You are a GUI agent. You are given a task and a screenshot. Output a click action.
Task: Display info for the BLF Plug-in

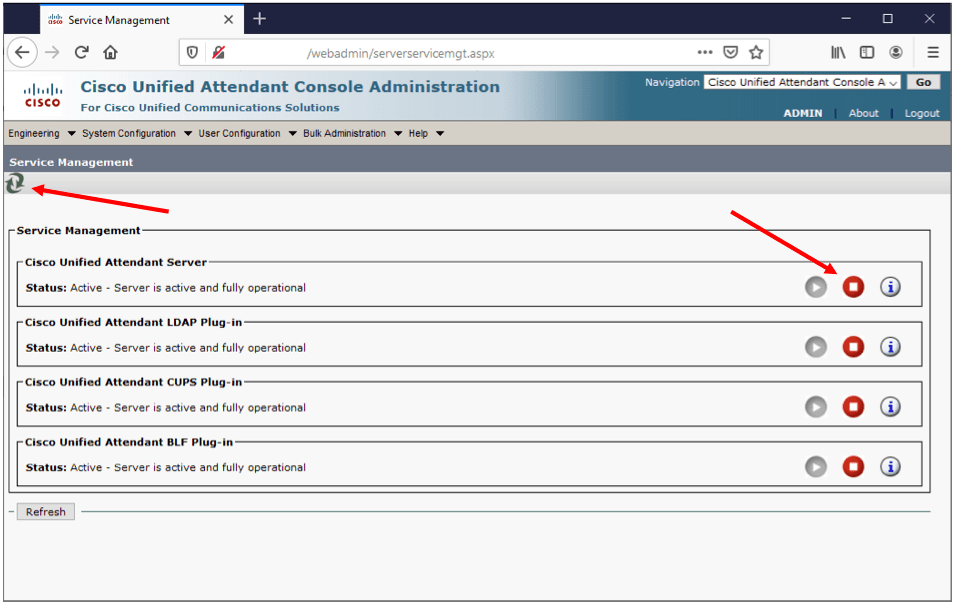click(x=890, y=467)
